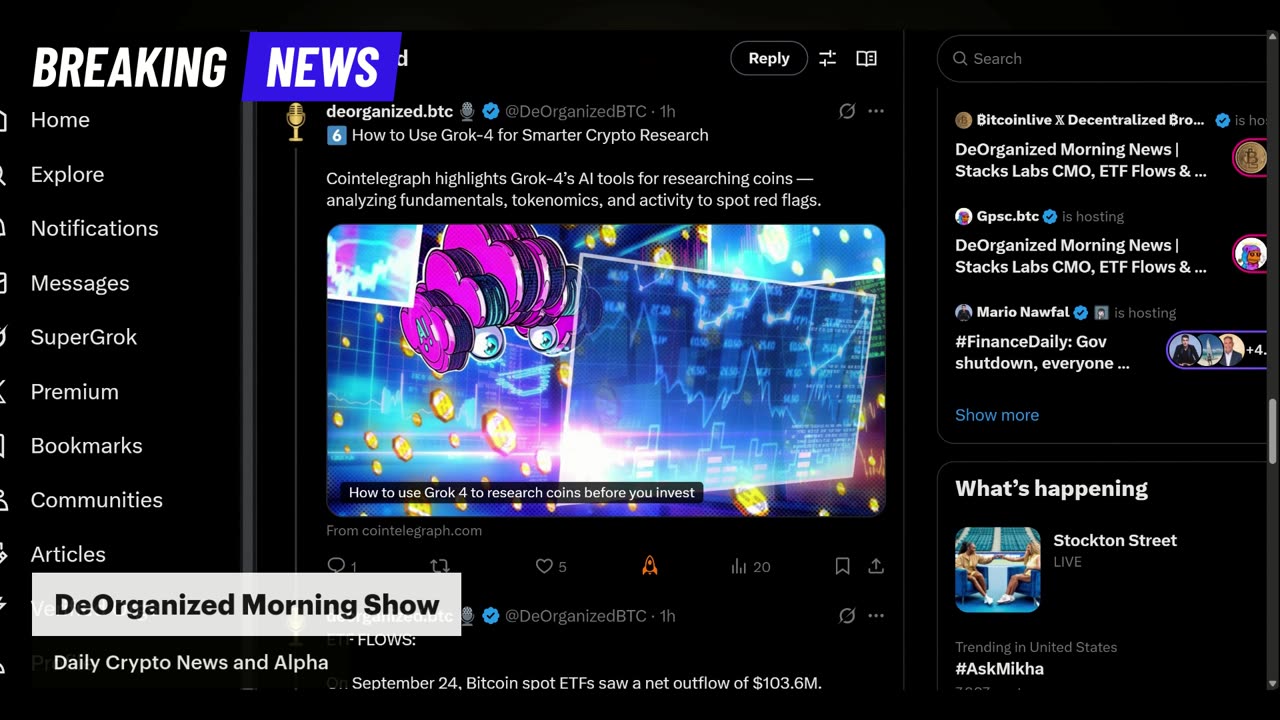Click Show more under live spaces
This screenshot has height=720, width=1280.
coord(997,415)
